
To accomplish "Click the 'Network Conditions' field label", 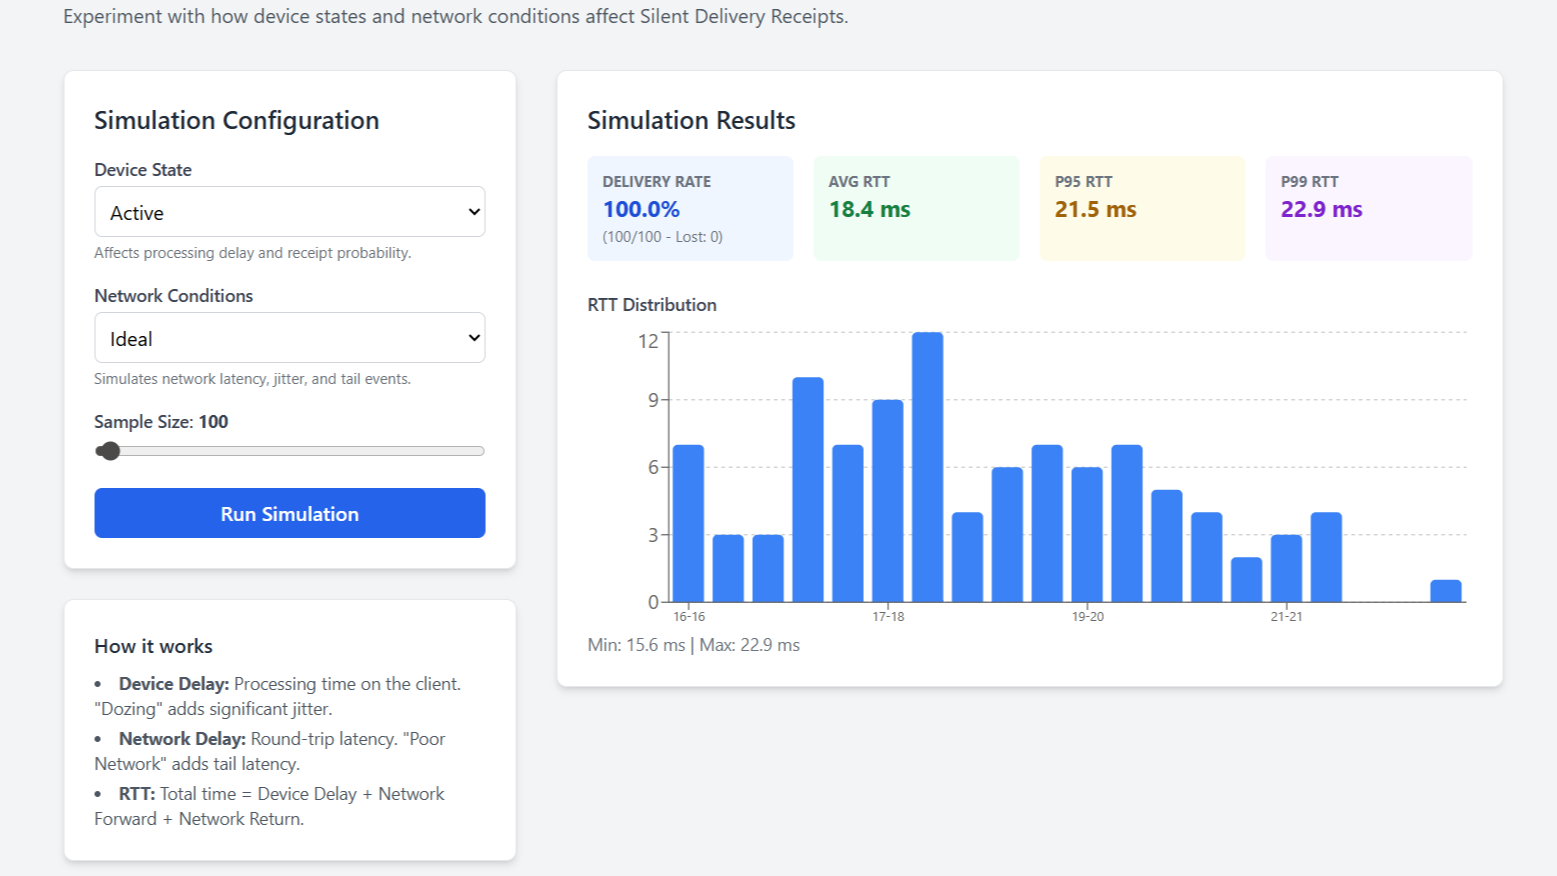I will pyautogui.click(x=174, y=296).
